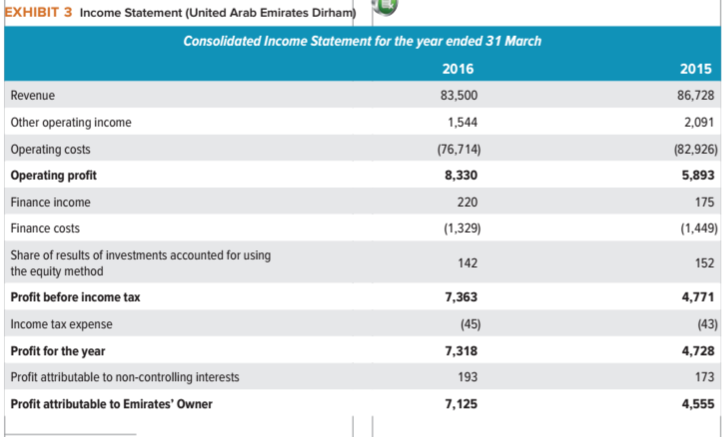Select the 220 finance income value

467,202
